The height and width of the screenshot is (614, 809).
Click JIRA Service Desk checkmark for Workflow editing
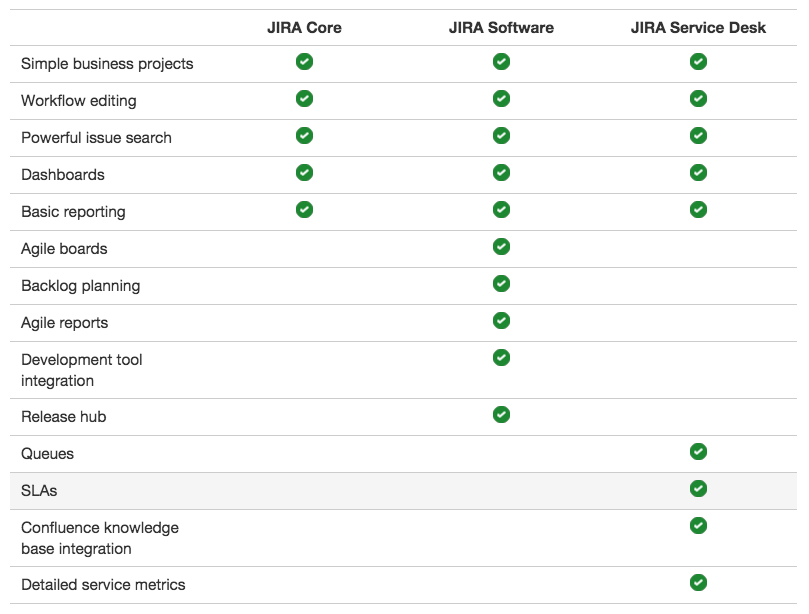[x=699, y=99]
